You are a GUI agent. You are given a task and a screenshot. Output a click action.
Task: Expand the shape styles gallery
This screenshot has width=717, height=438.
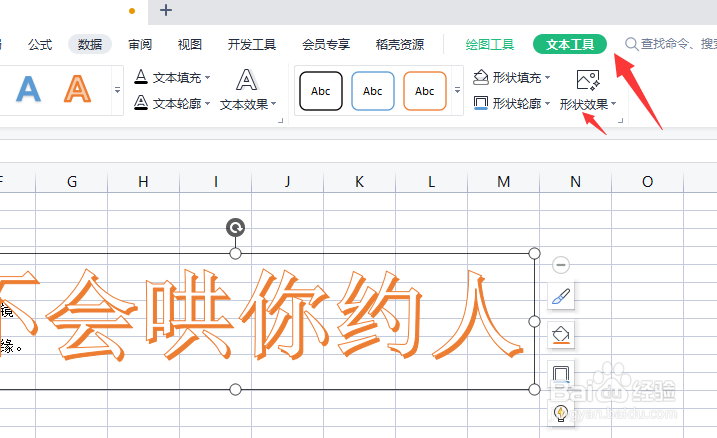(457, 90)
